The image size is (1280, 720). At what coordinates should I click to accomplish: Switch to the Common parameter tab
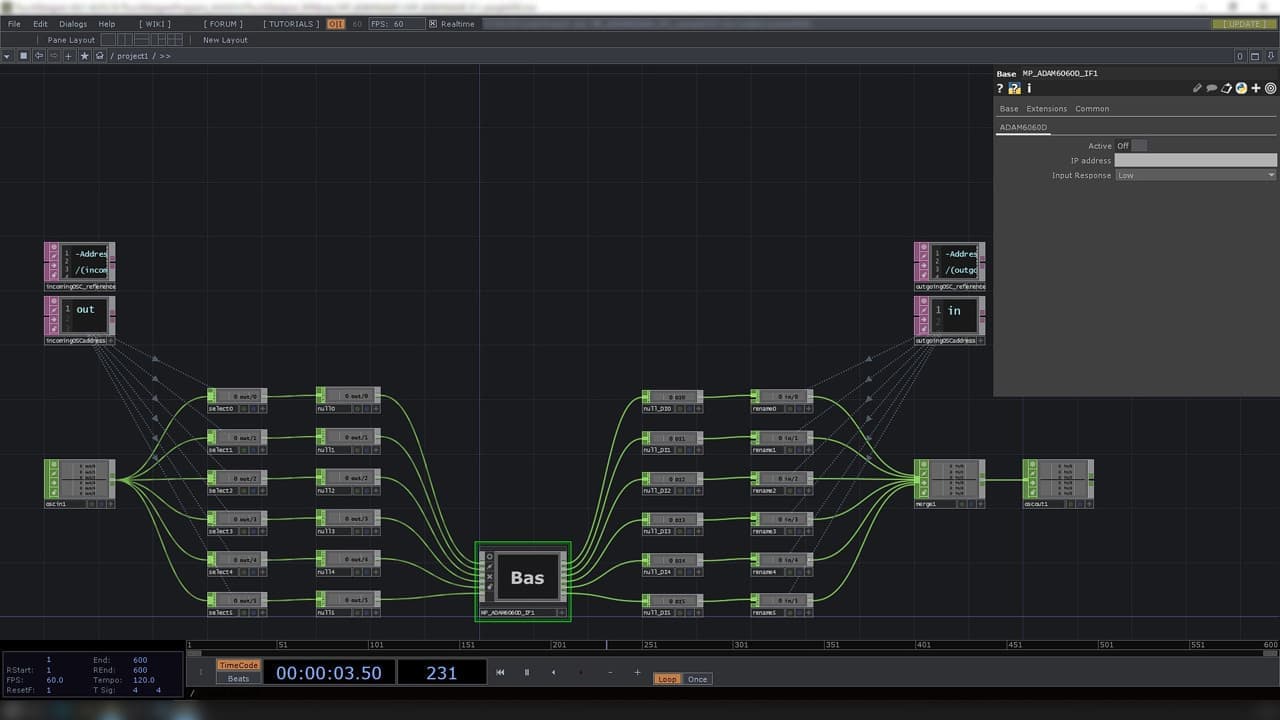tap(1092, 108)
